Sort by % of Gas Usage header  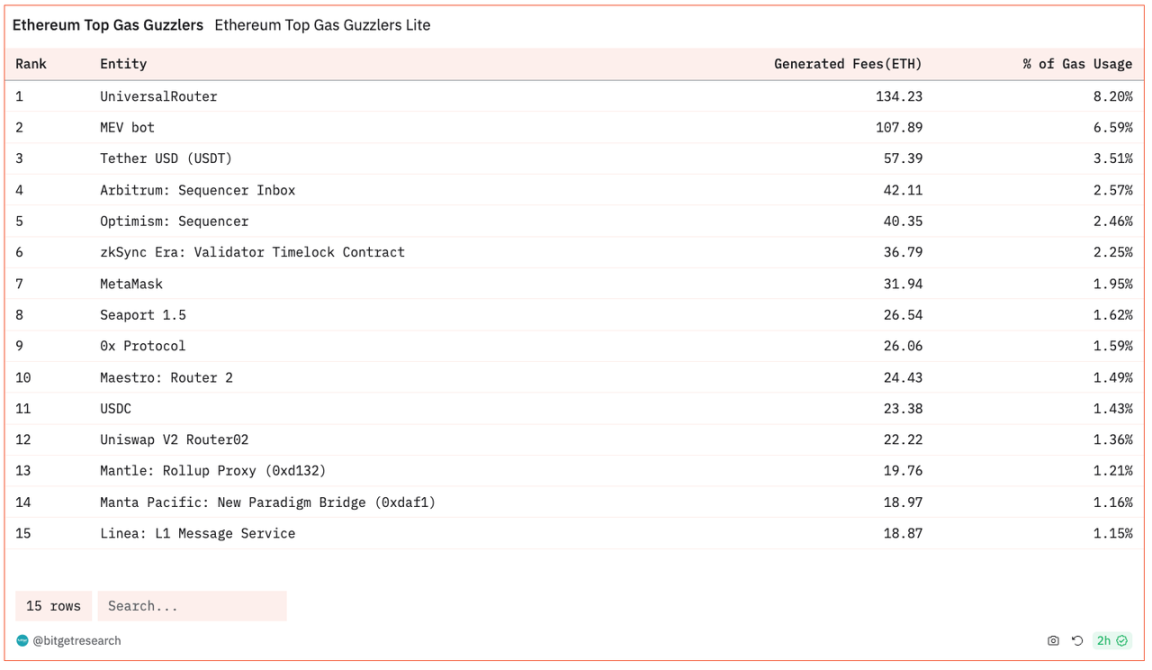(1077, 64)
